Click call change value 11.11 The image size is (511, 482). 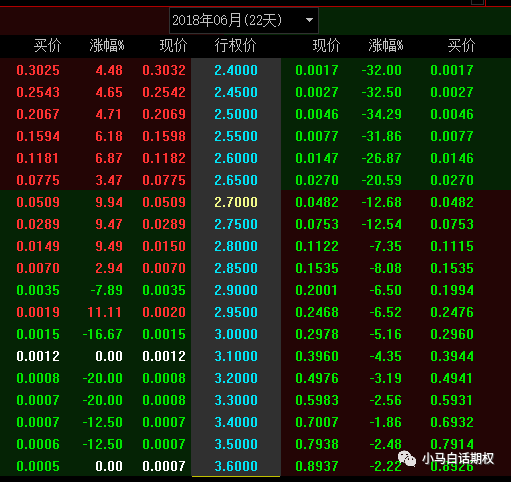(105, 312)
